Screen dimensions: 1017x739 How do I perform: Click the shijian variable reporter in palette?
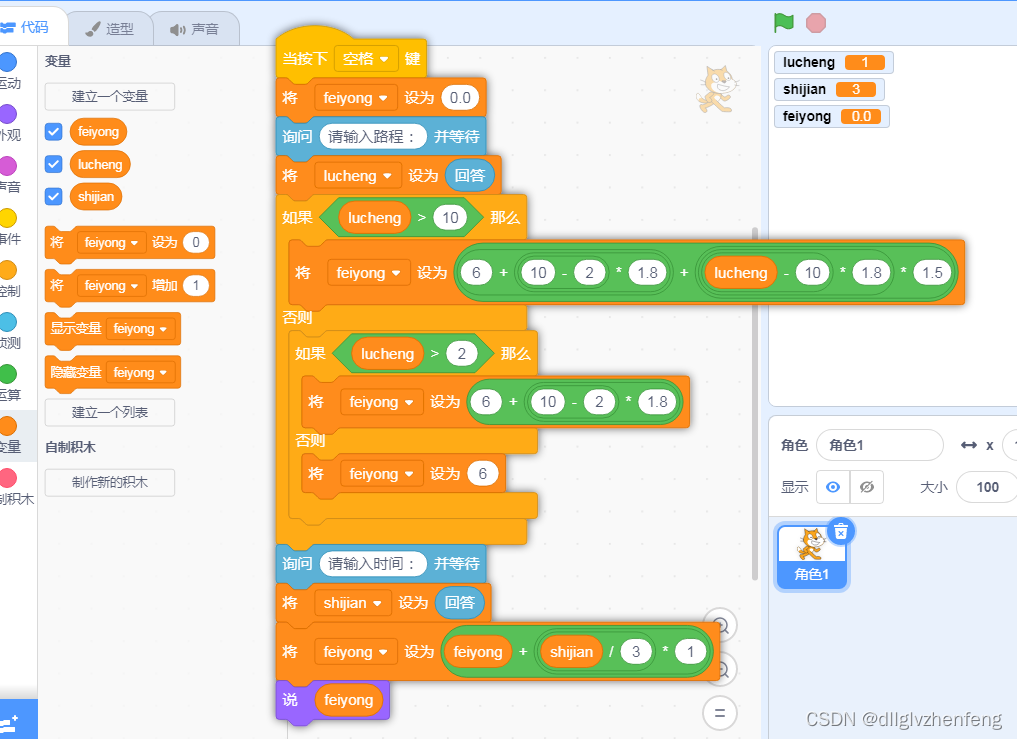click(95, 197)
